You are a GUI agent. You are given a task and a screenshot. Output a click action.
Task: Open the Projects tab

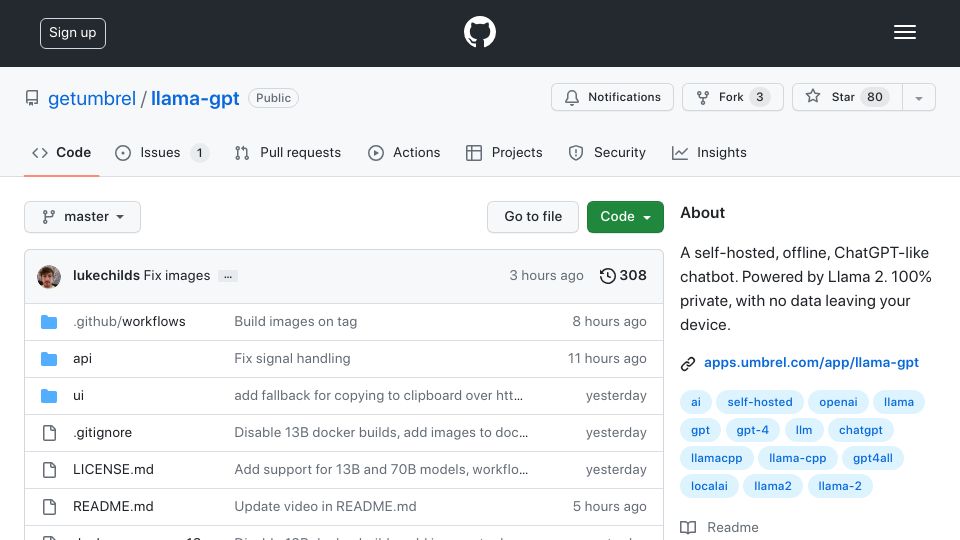(504, 152)
